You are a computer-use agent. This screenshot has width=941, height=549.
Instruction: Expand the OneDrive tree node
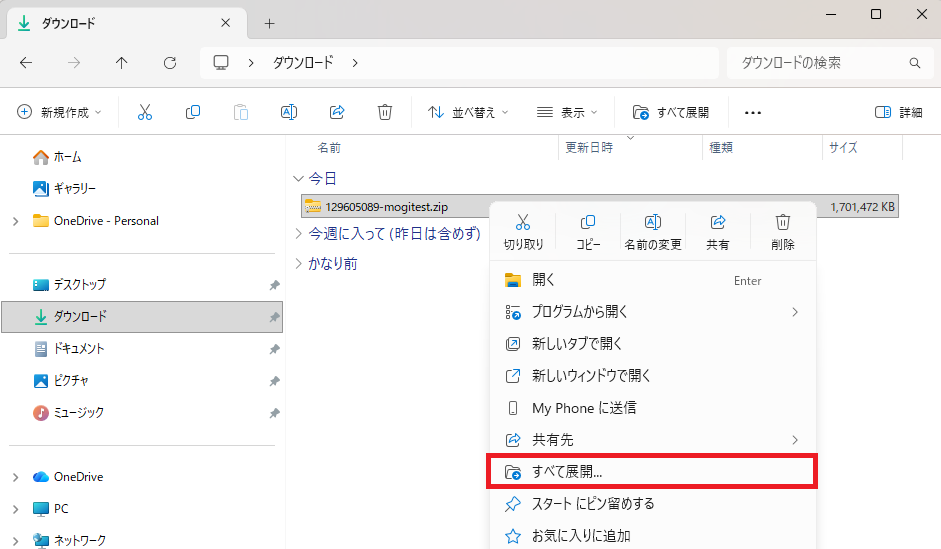coord(16,477)
